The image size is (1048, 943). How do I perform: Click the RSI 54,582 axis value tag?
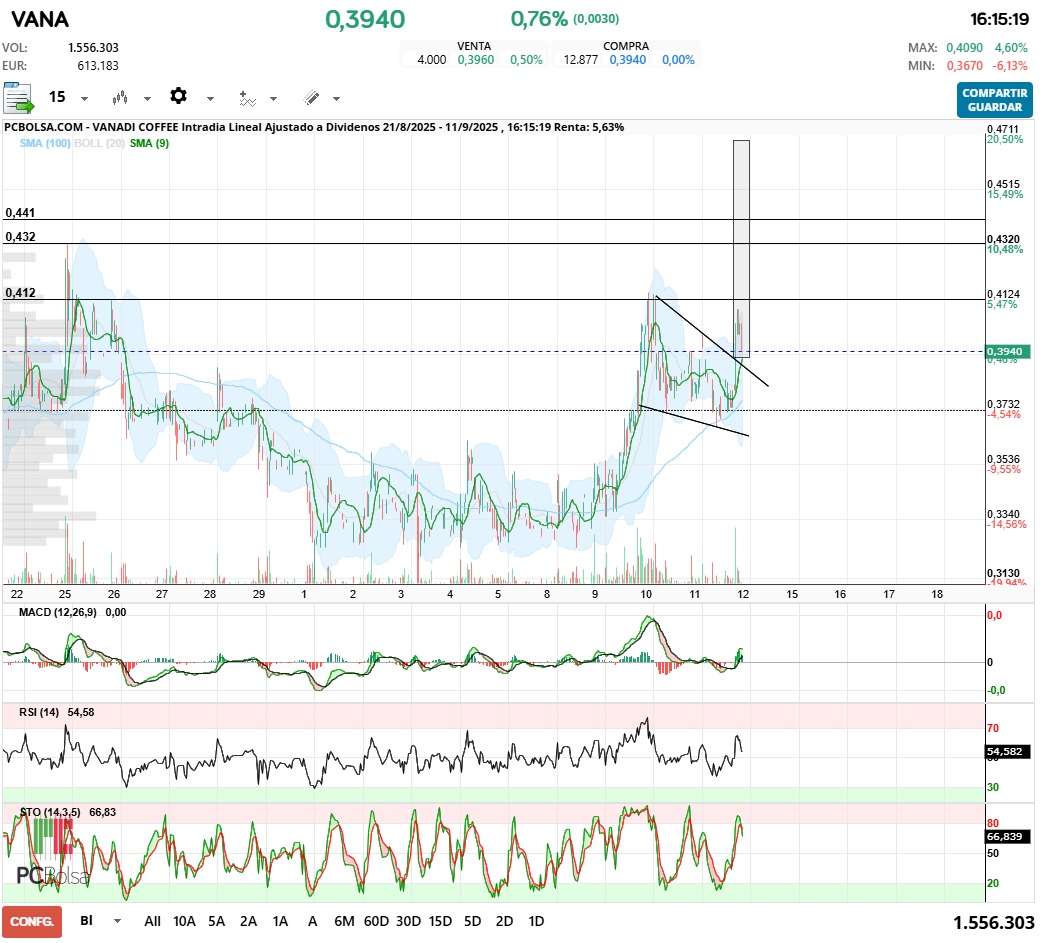pos(1009,752)
